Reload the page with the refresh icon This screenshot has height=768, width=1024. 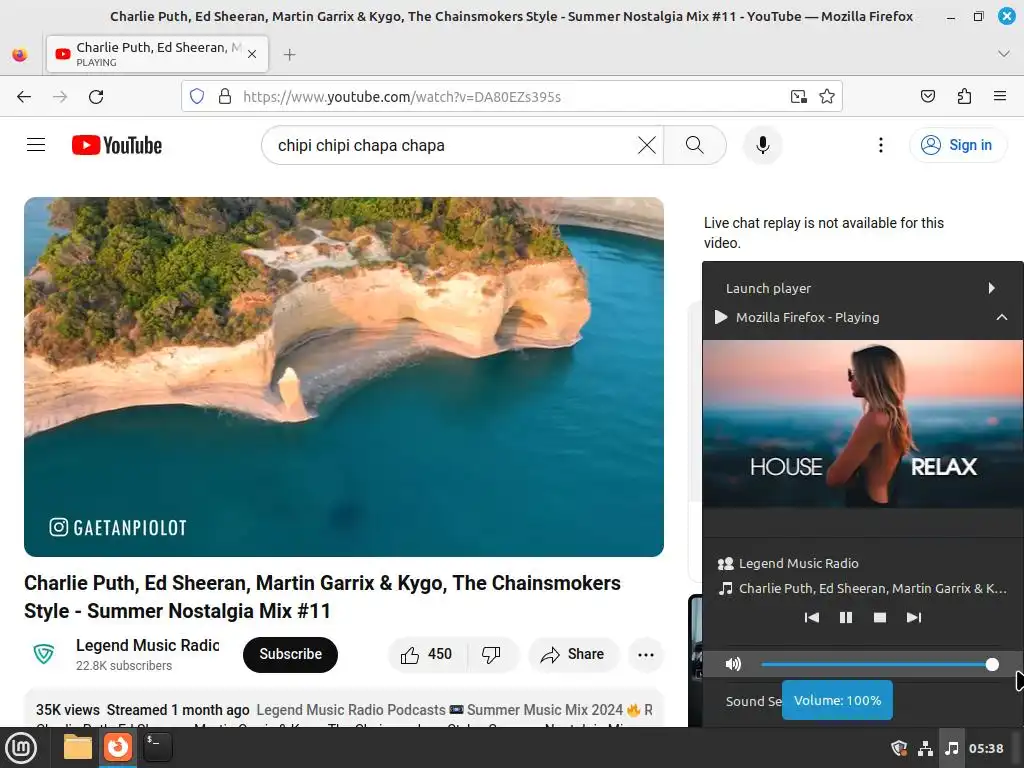pyautogui.click(x=96, y=97)
